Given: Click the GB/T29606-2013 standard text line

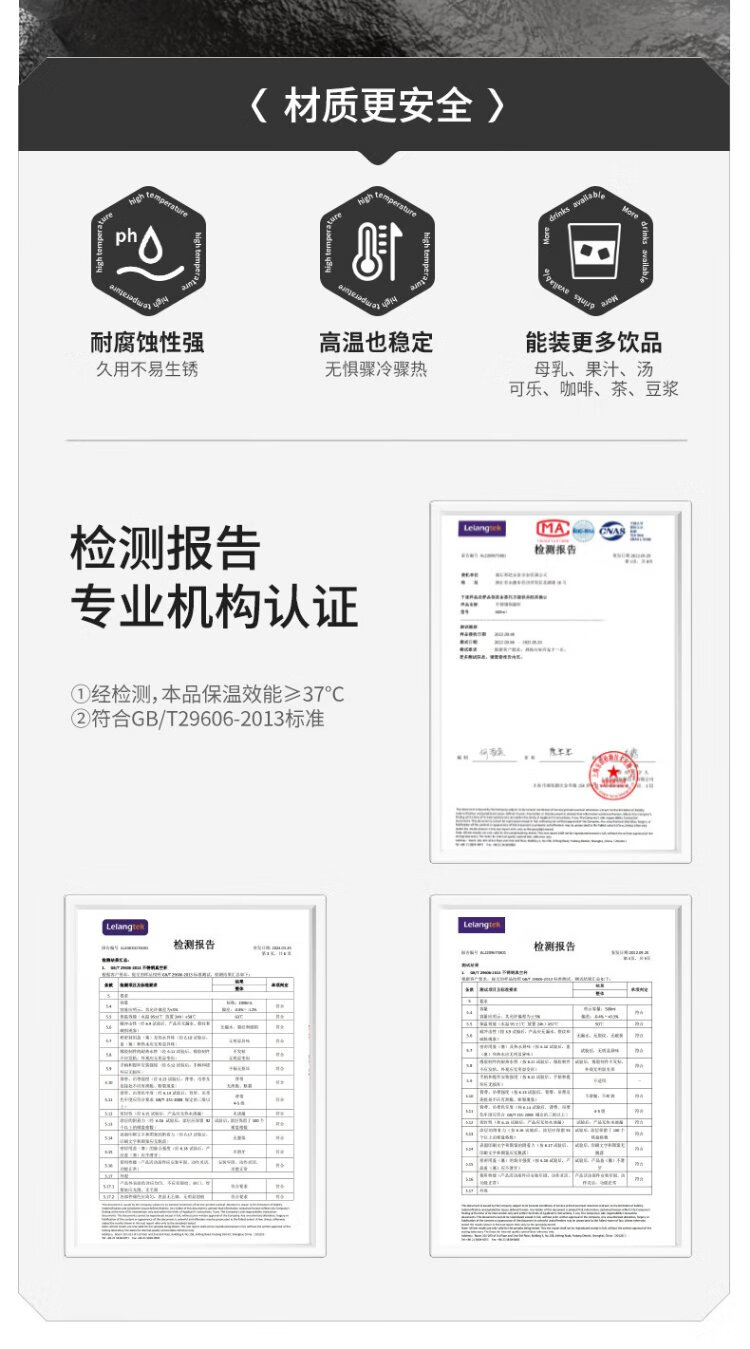Looking at the screenshot, I should click(x=197, y=719).
